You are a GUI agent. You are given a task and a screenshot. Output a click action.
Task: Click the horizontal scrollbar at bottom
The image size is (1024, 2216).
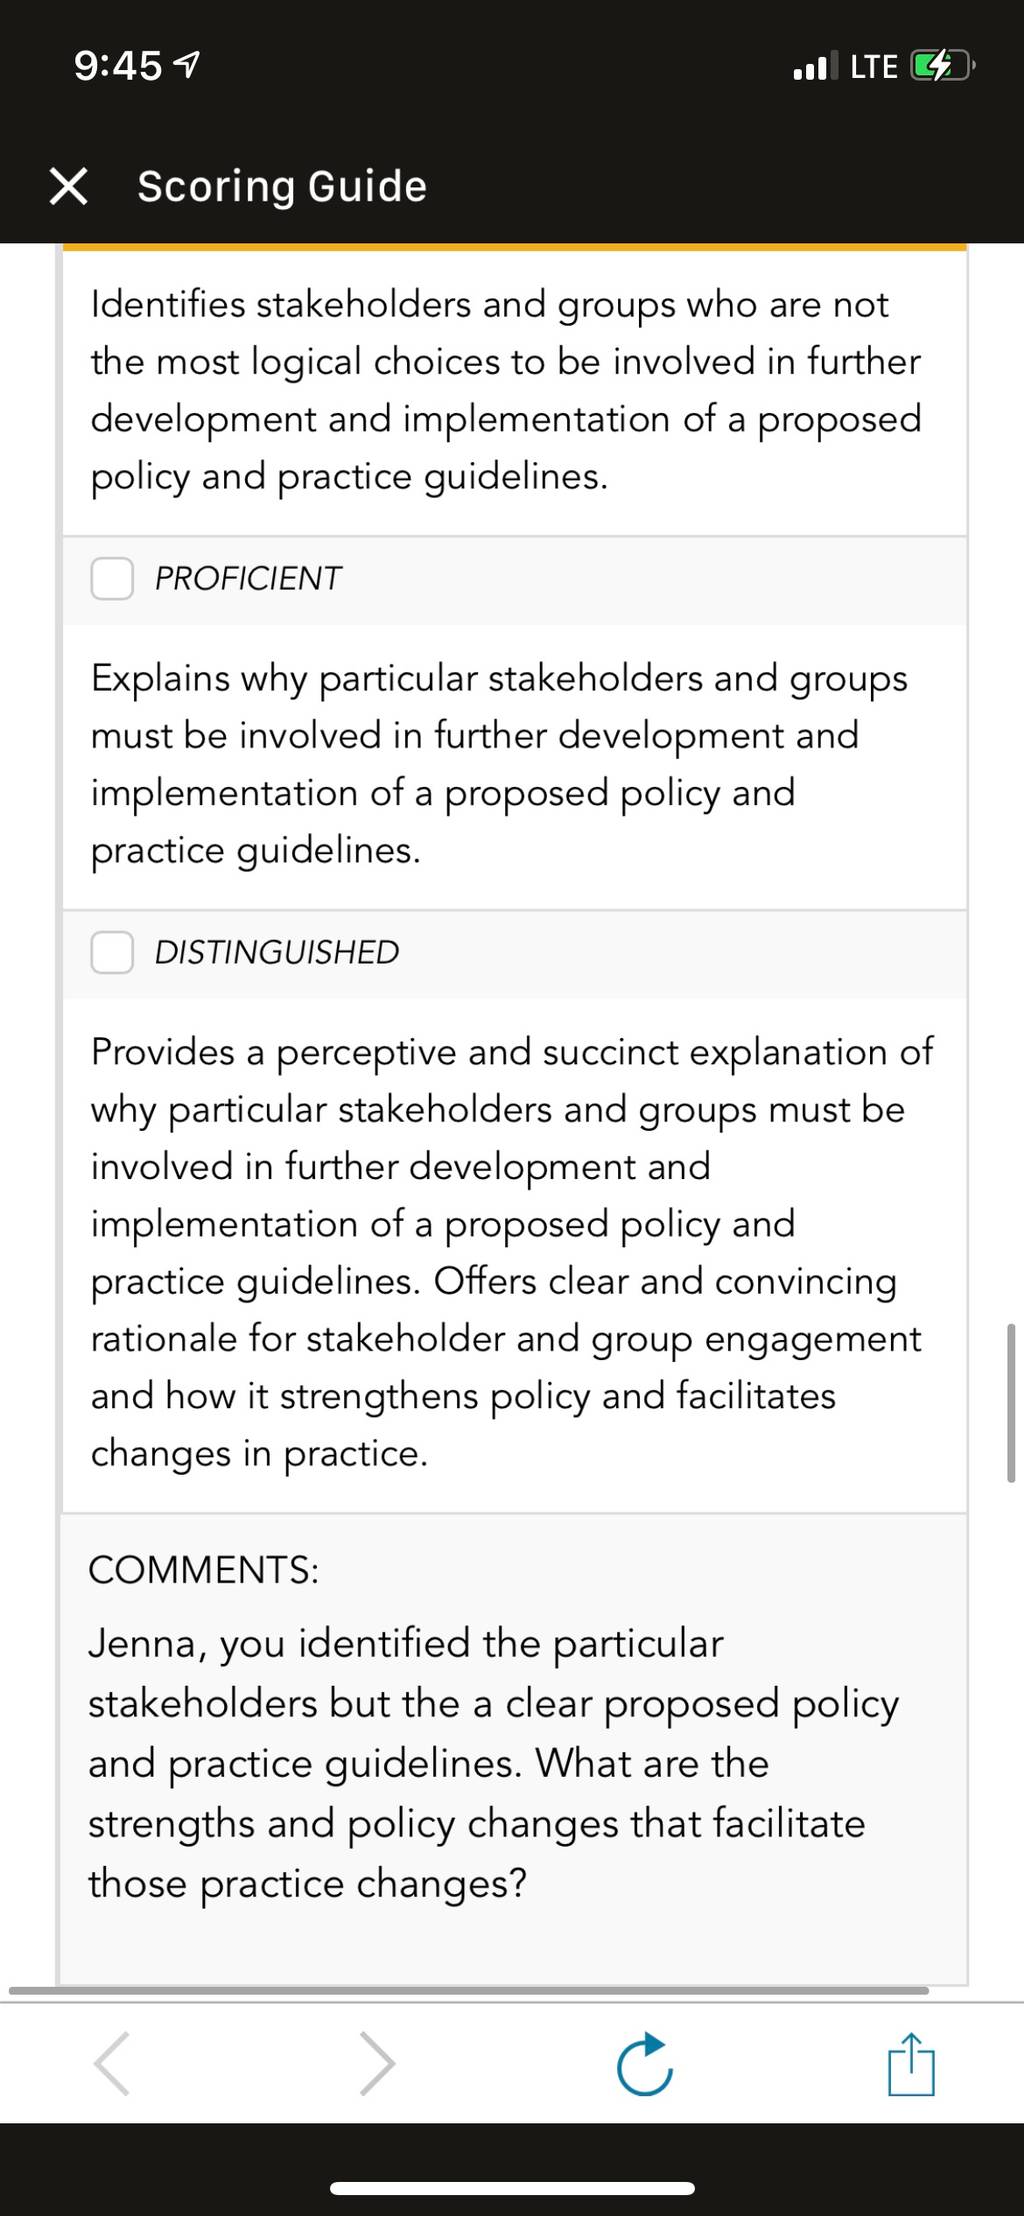coord(469,1991)
